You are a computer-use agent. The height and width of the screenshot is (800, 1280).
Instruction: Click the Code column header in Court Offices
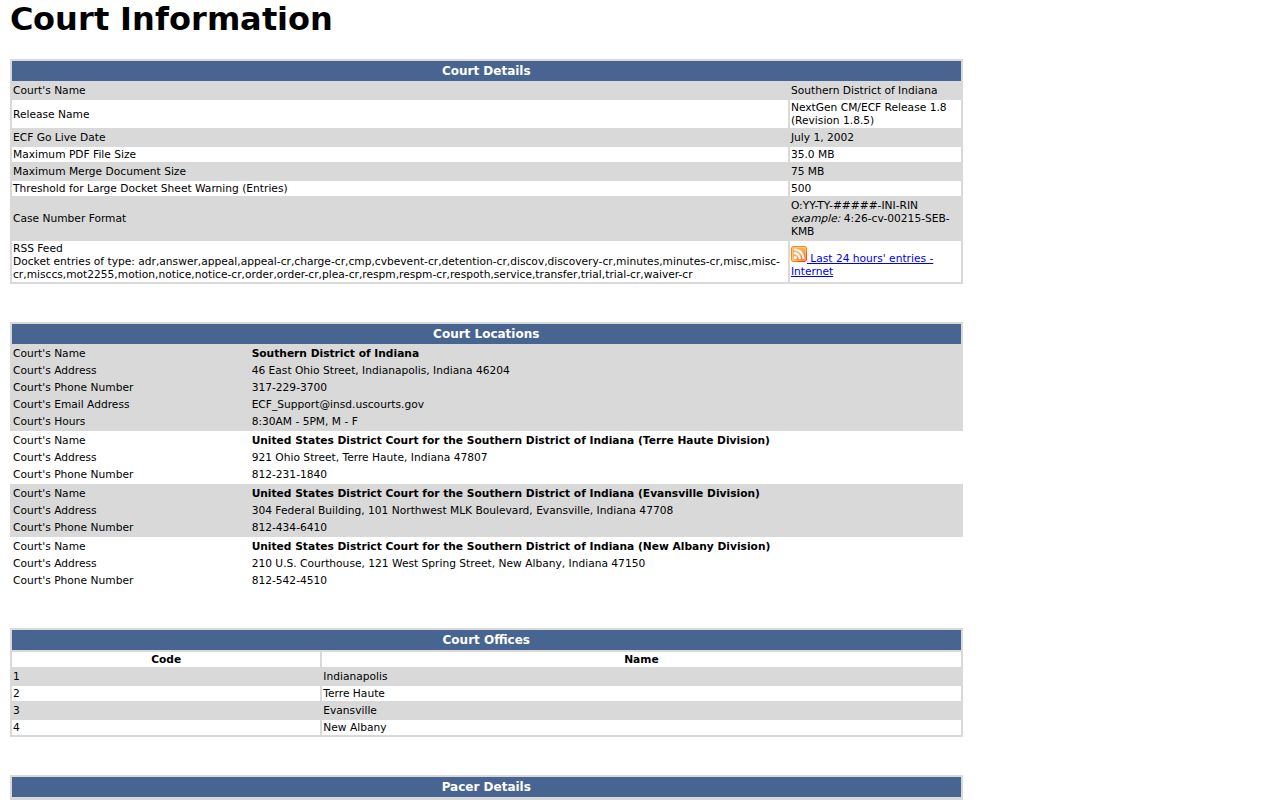(166, 659)
